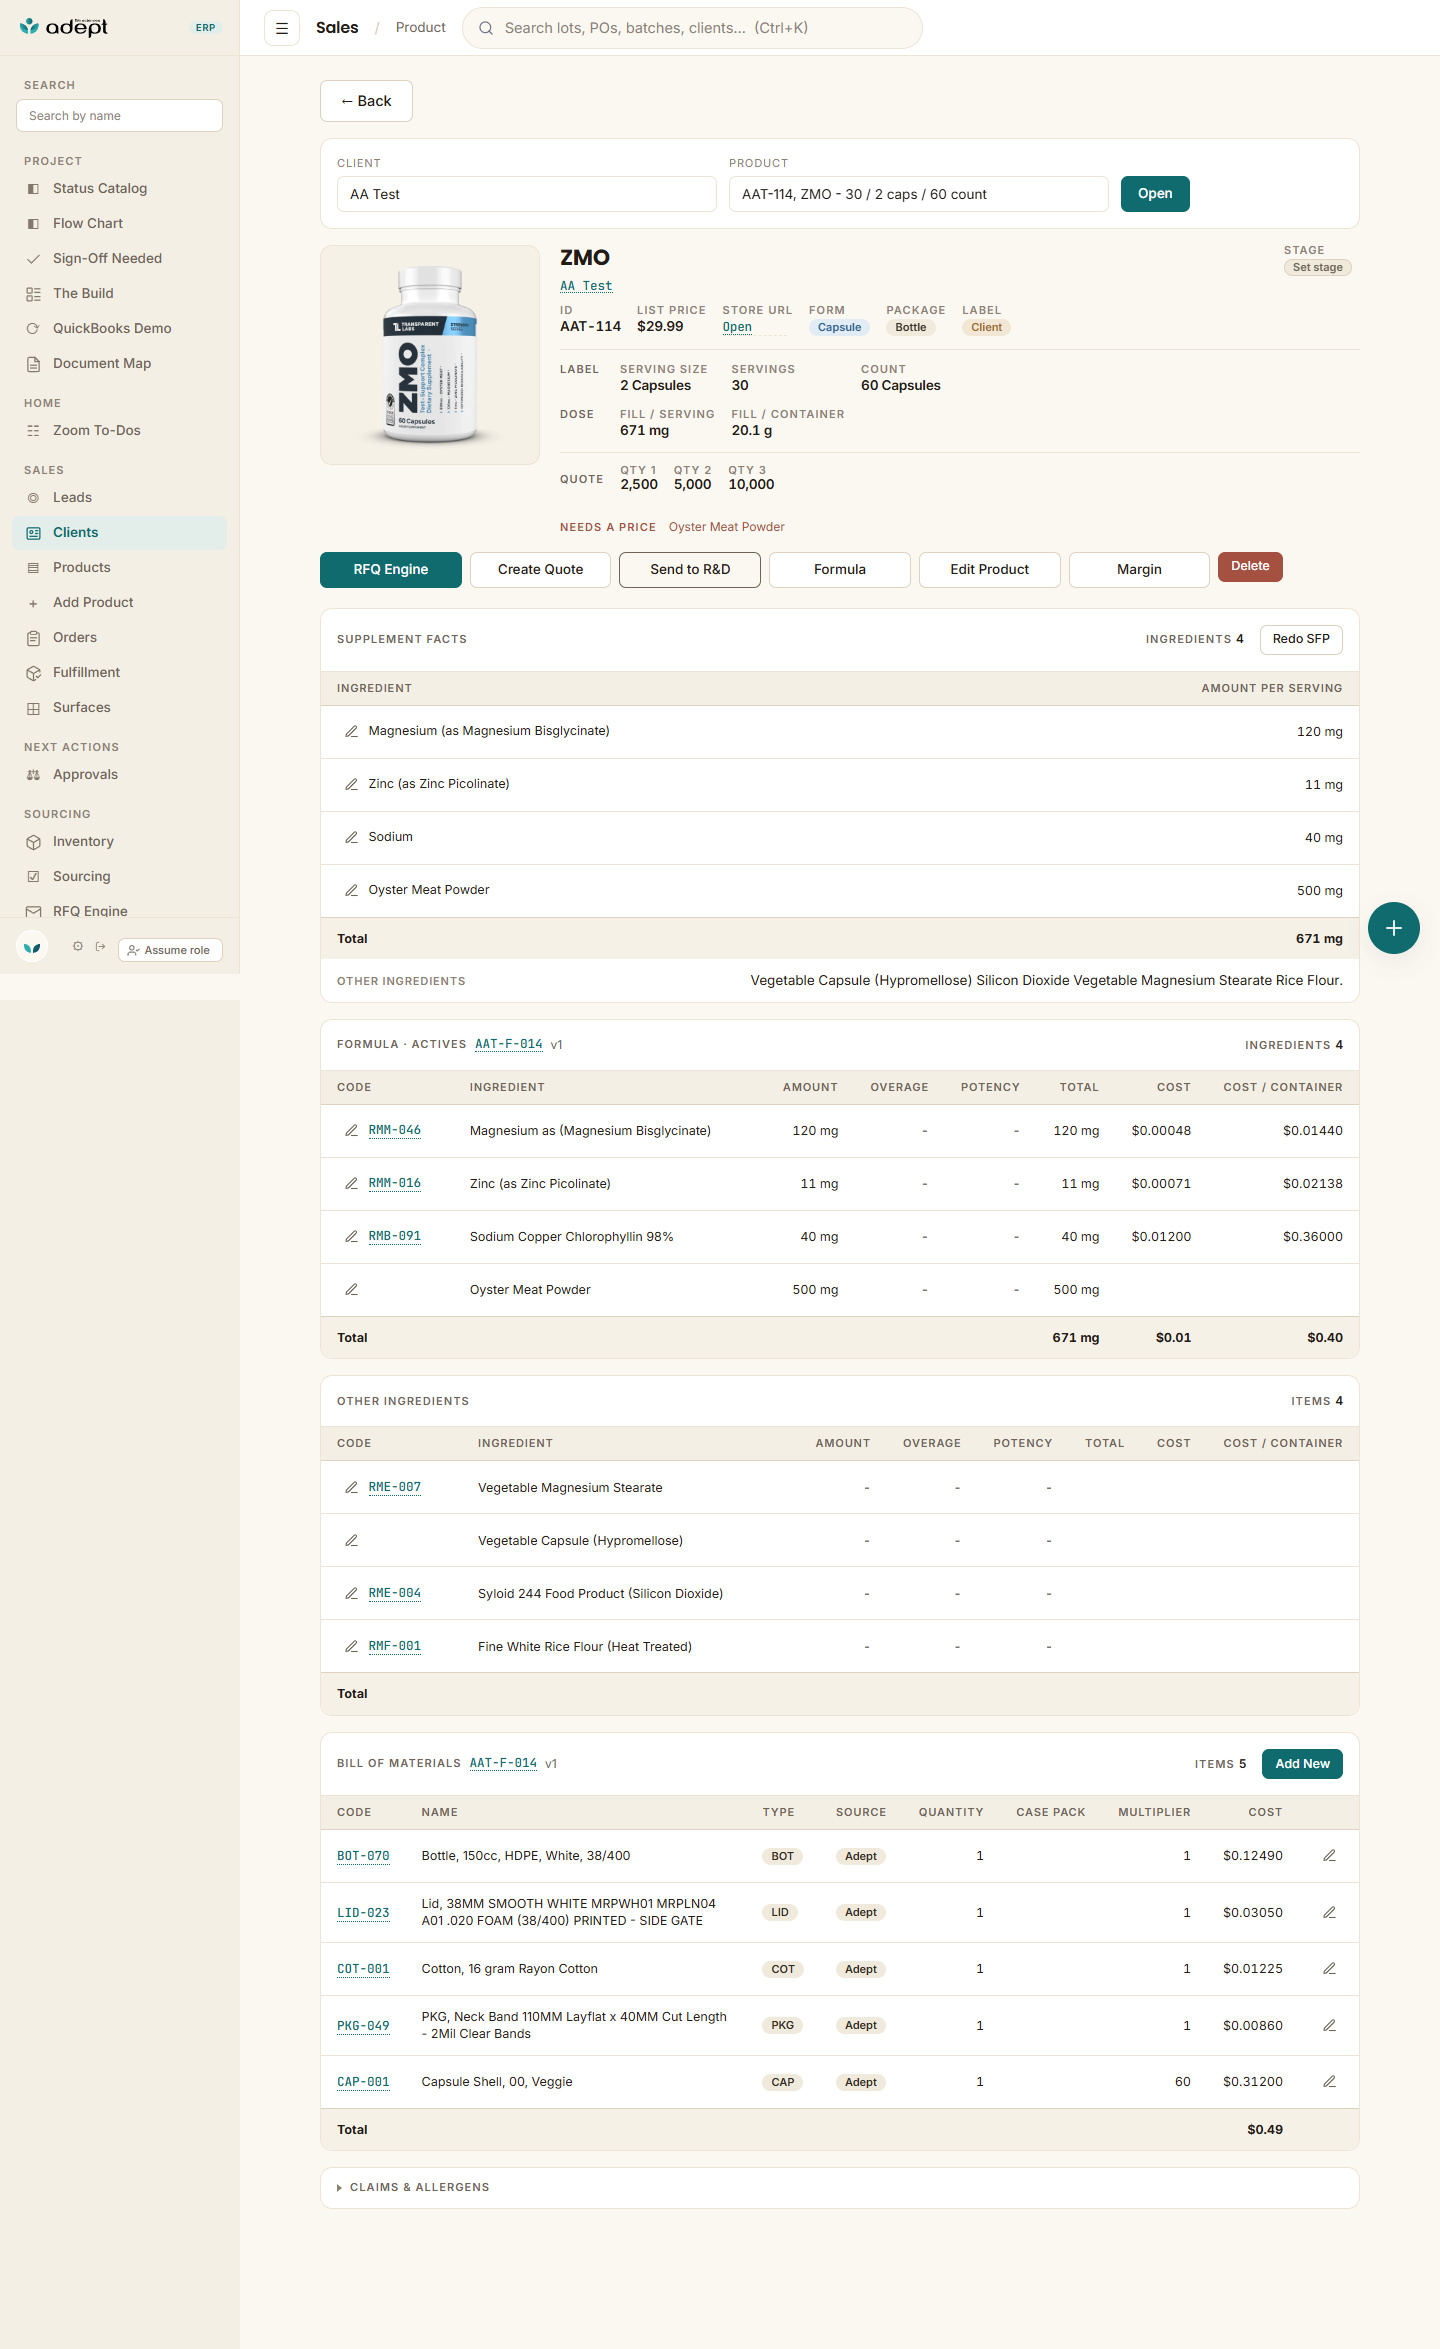1440x2349 pixels.
Task: Click the ZMO product bottle thumbnail
Action: pyautogui.click(x=430, y=355)
